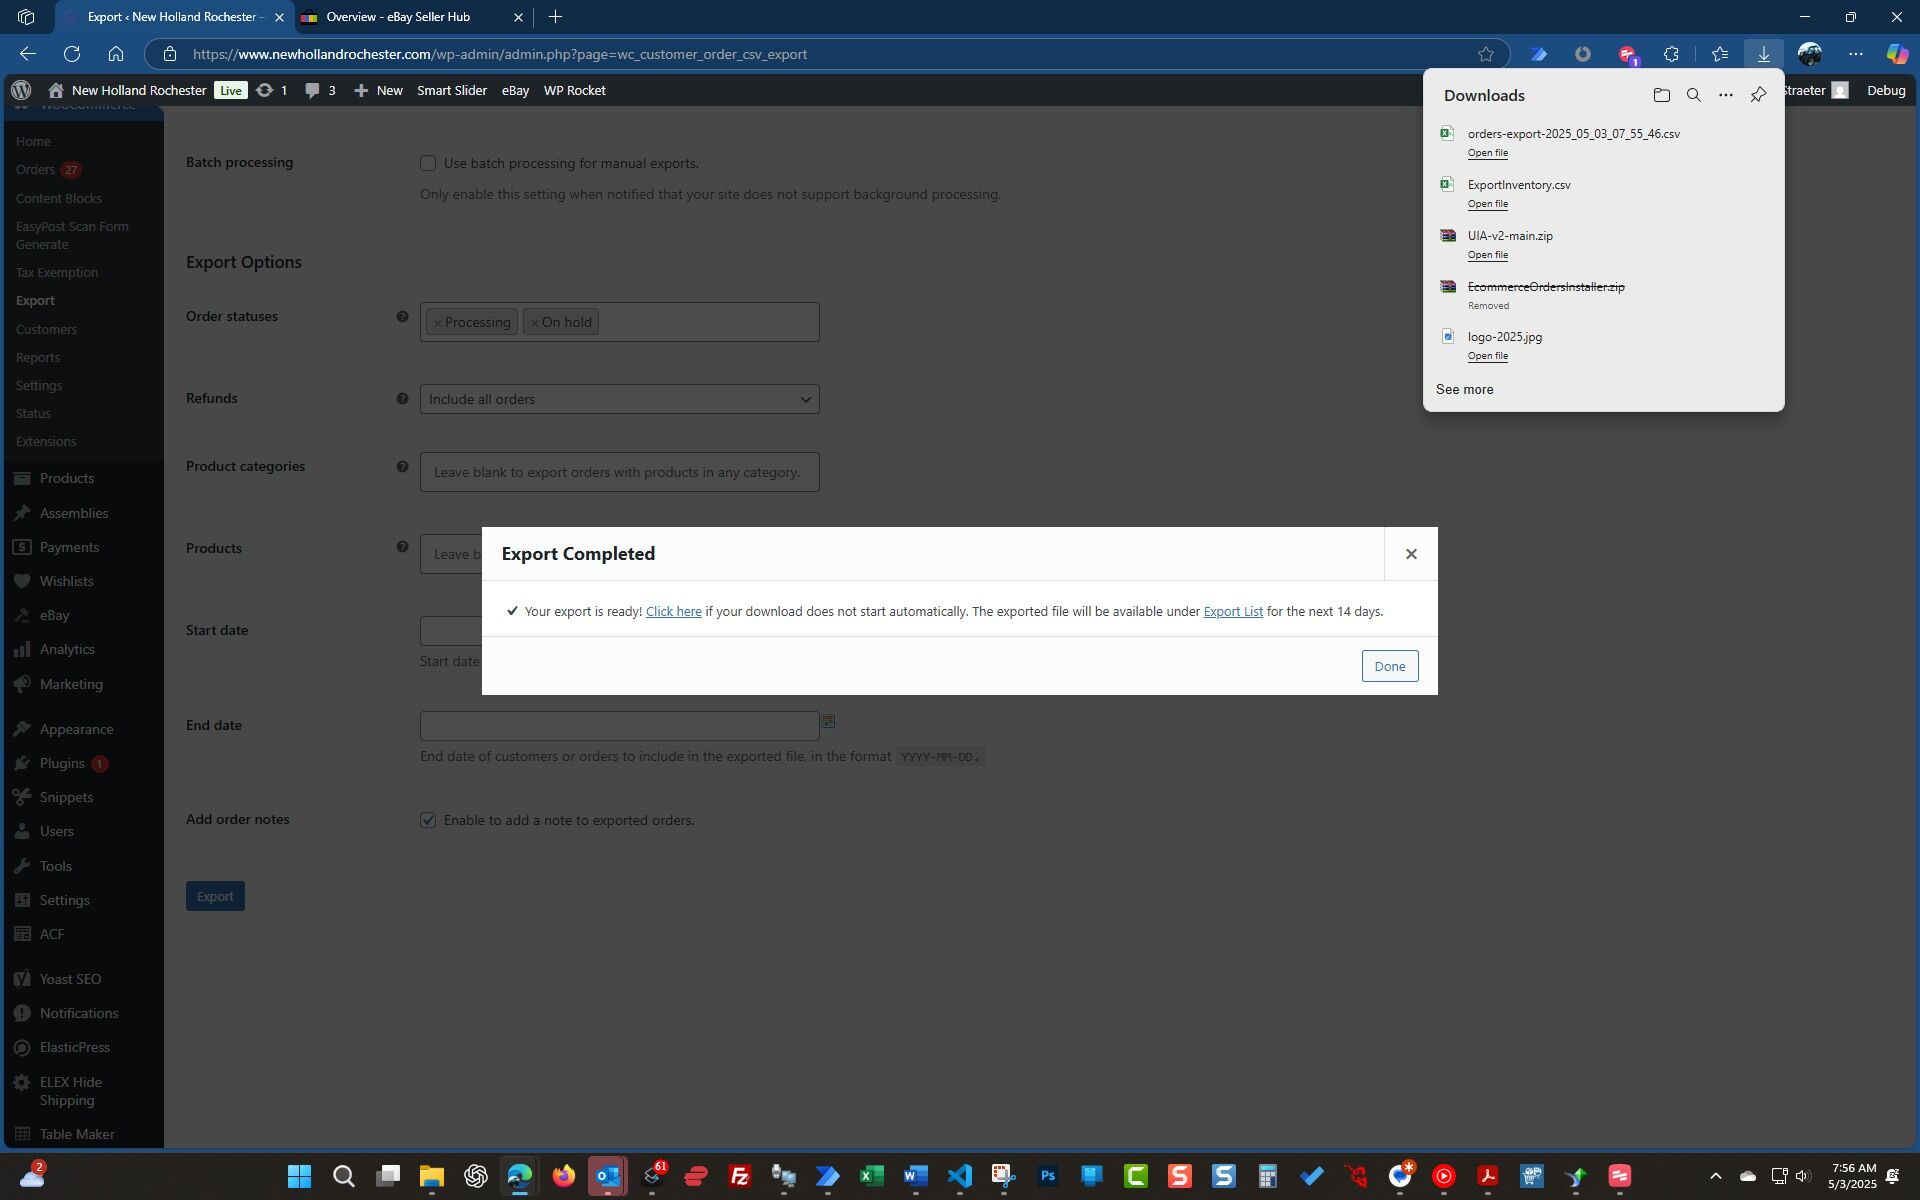Favorite this page with star icon

tap(1485, 54)
